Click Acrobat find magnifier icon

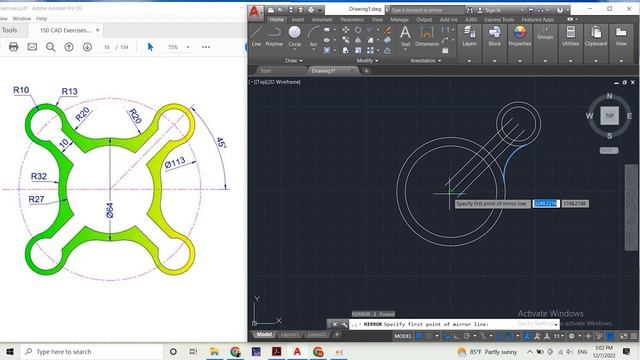[x=51, y=47]
